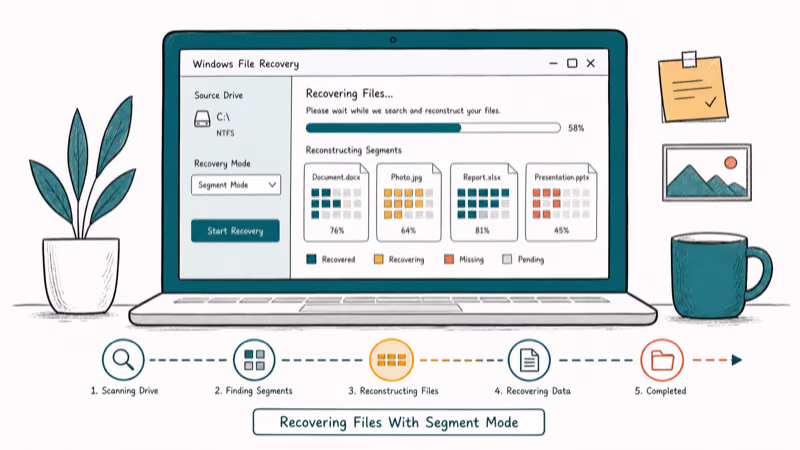Image resolution: width=800 pixels, height=450 pixels.
Task: Click the Pending legend label
Action: (531, 260)
